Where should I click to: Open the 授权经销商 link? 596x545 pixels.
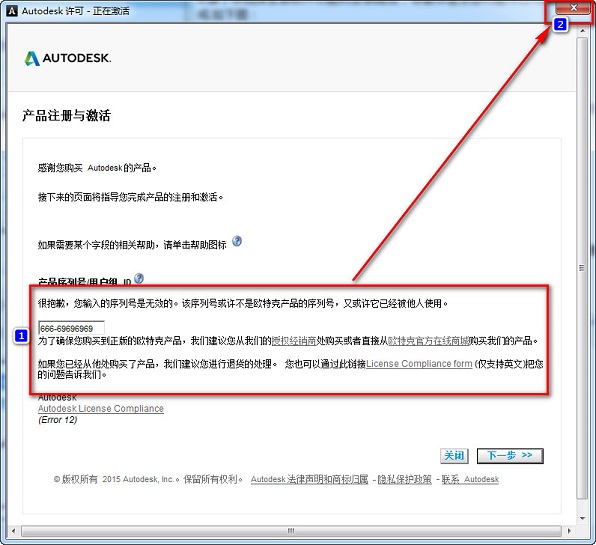click(x=294, y=341)
